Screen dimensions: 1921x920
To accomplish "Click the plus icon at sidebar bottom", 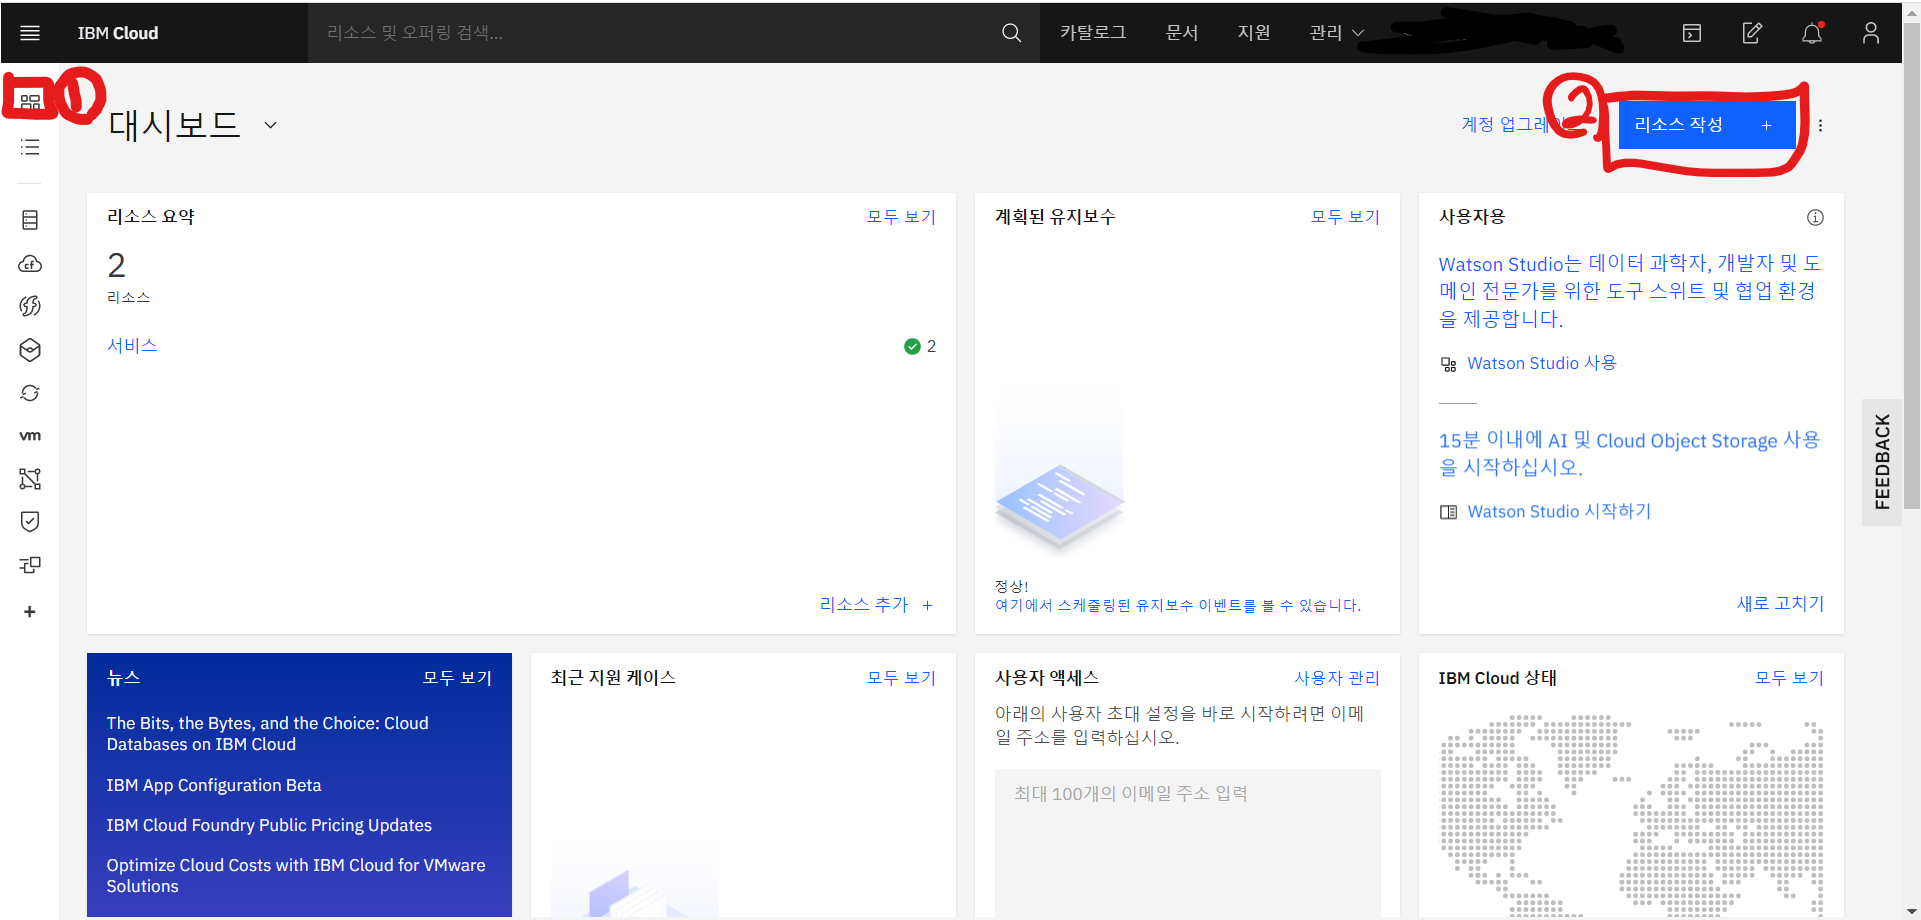I will coord(30,611).
